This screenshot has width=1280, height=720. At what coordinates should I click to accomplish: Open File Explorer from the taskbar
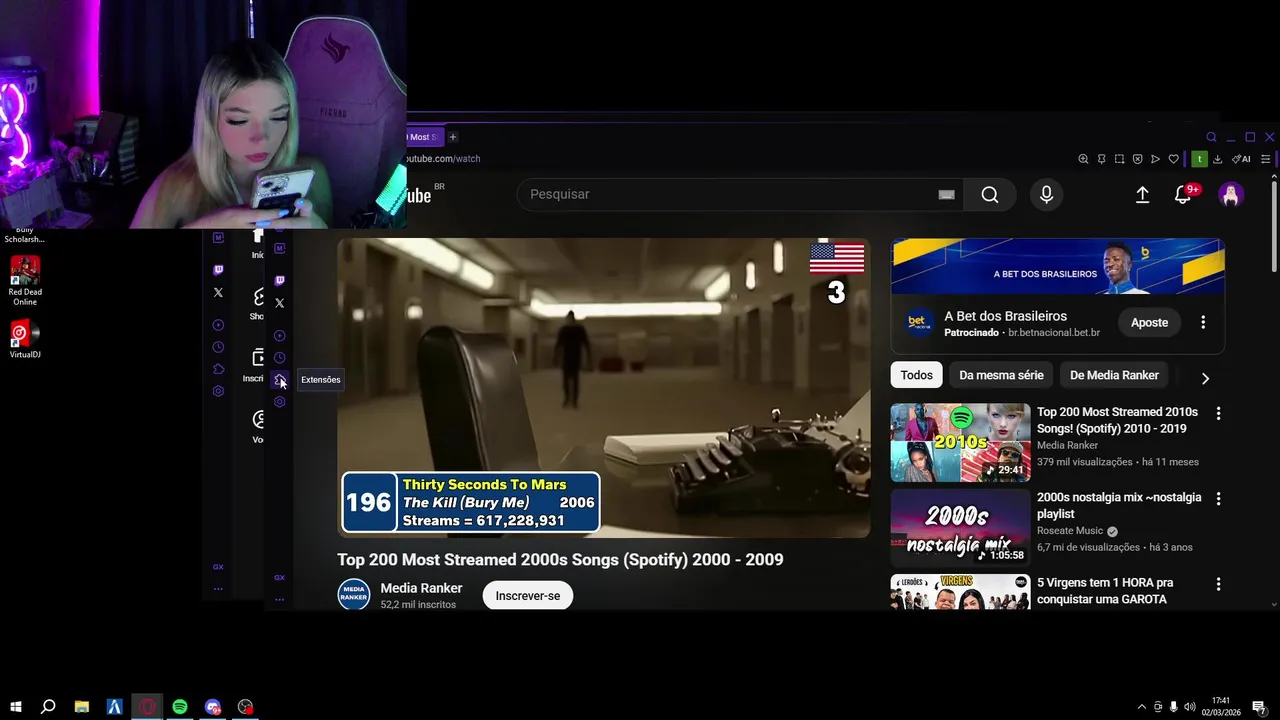click(82, 707)
